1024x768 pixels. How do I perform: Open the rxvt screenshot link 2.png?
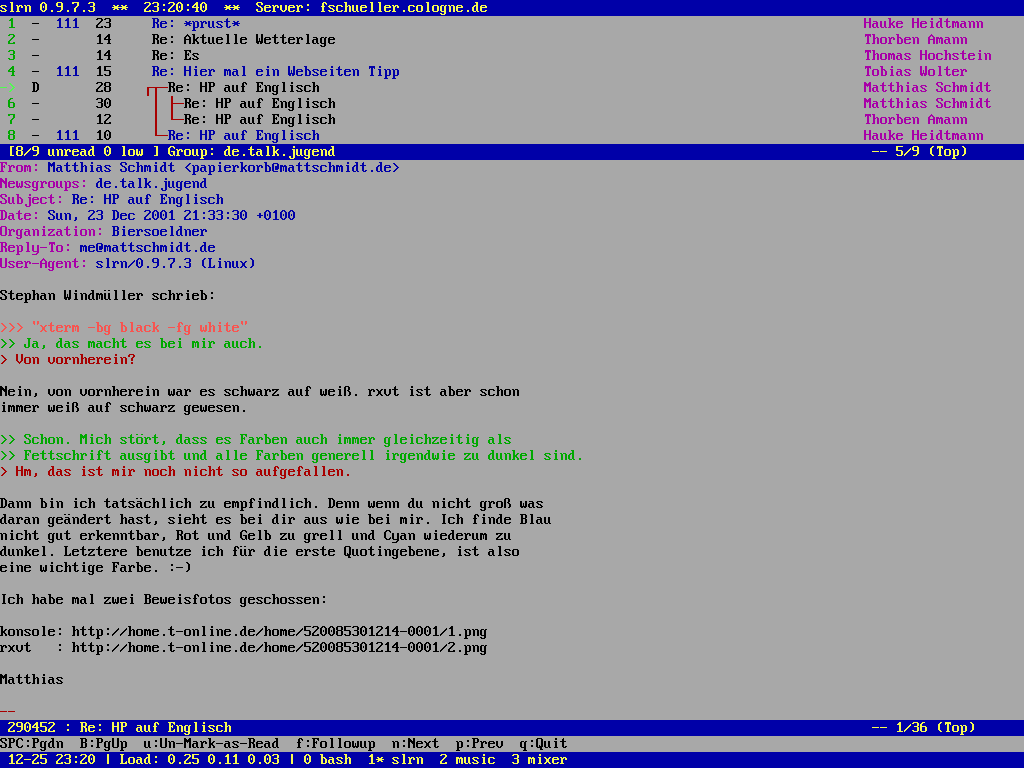click(x=279, y=647)
